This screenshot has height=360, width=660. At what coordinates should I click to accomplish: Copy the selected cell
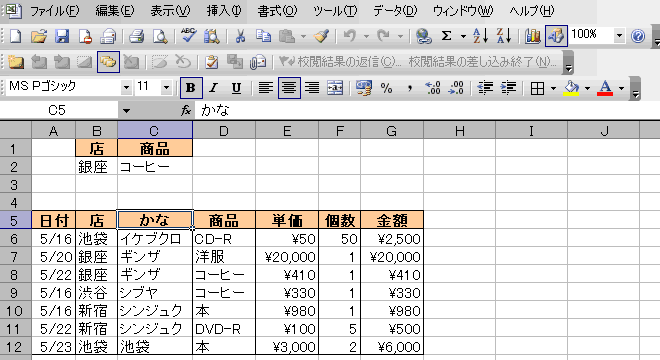[263, 36]
